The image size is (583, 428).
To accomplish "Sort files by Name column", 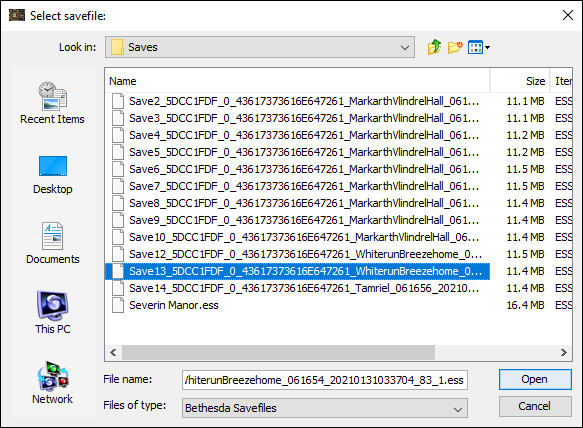I will (x=297, y=81).
